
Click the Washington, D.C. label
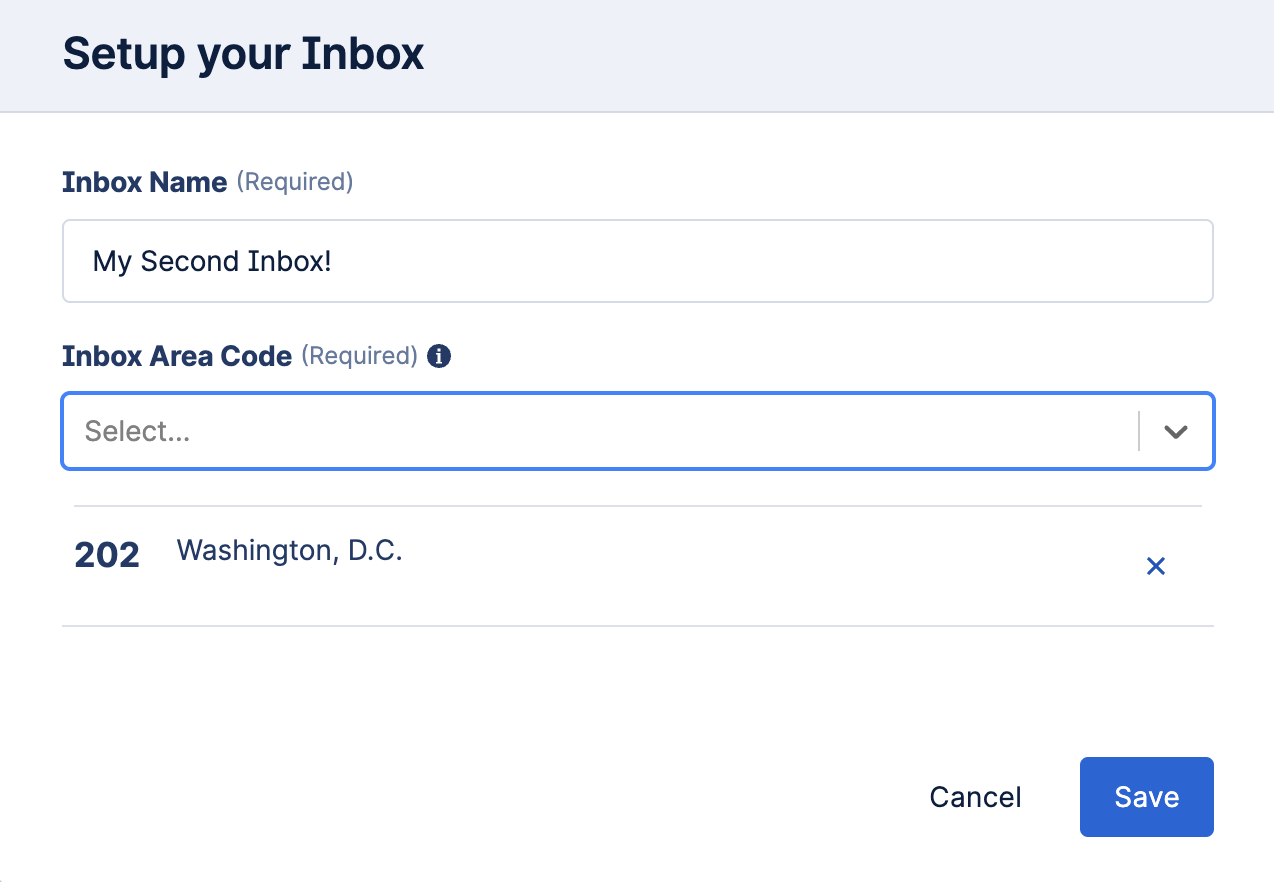(x=289, y=550)
